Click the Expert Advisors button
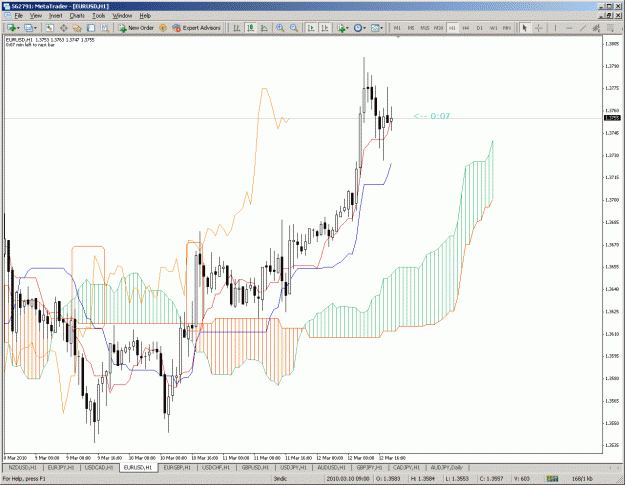 [196, 28]
